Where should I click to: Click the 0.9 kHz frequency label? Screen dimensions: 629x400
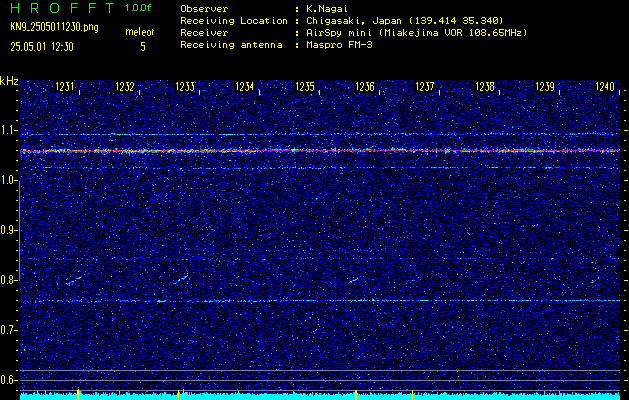(x=8, y=230)
